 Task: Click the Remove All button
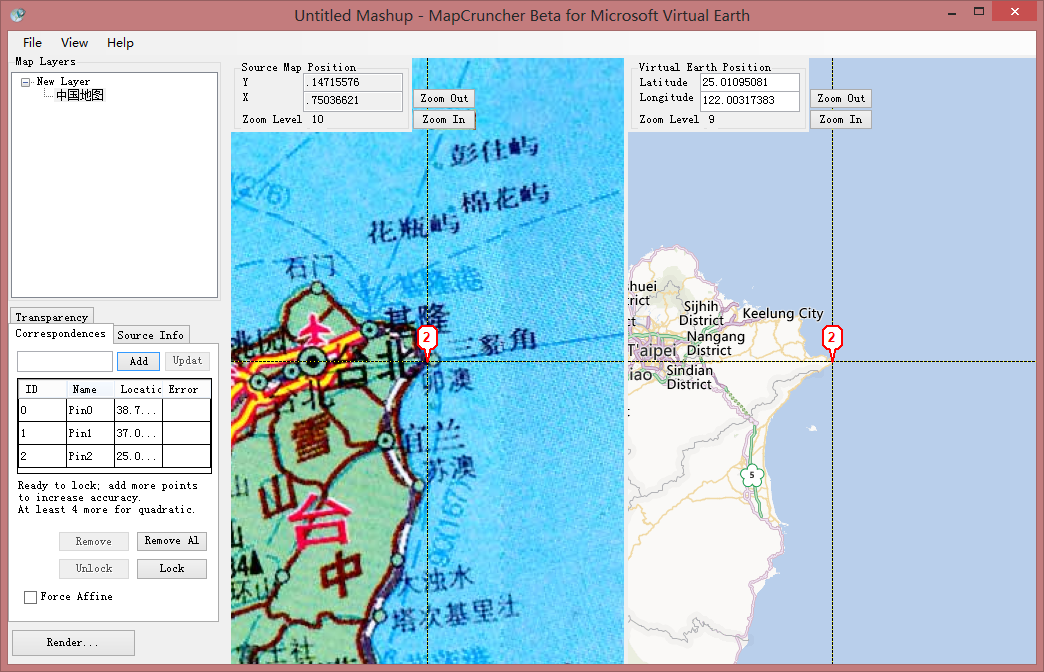172,541
